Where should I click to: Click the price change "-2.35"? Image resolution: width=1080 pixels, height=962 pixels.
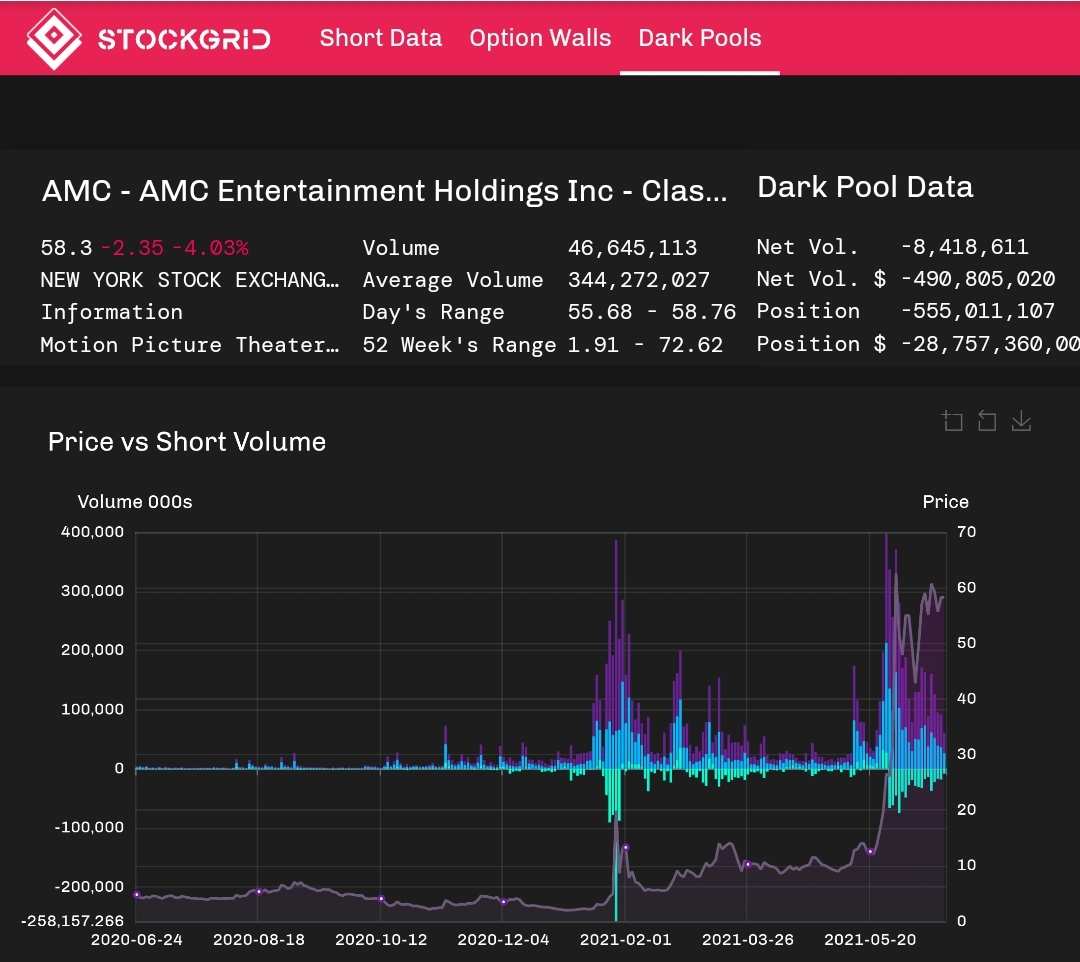(132, 248)
